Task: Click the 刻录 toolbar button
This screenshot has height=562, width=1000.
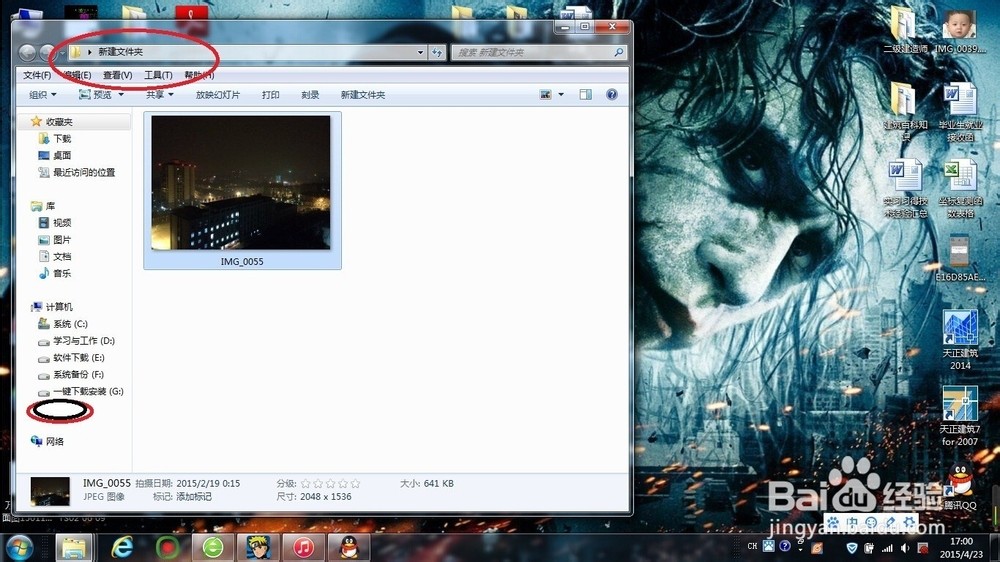Action: 310,94
